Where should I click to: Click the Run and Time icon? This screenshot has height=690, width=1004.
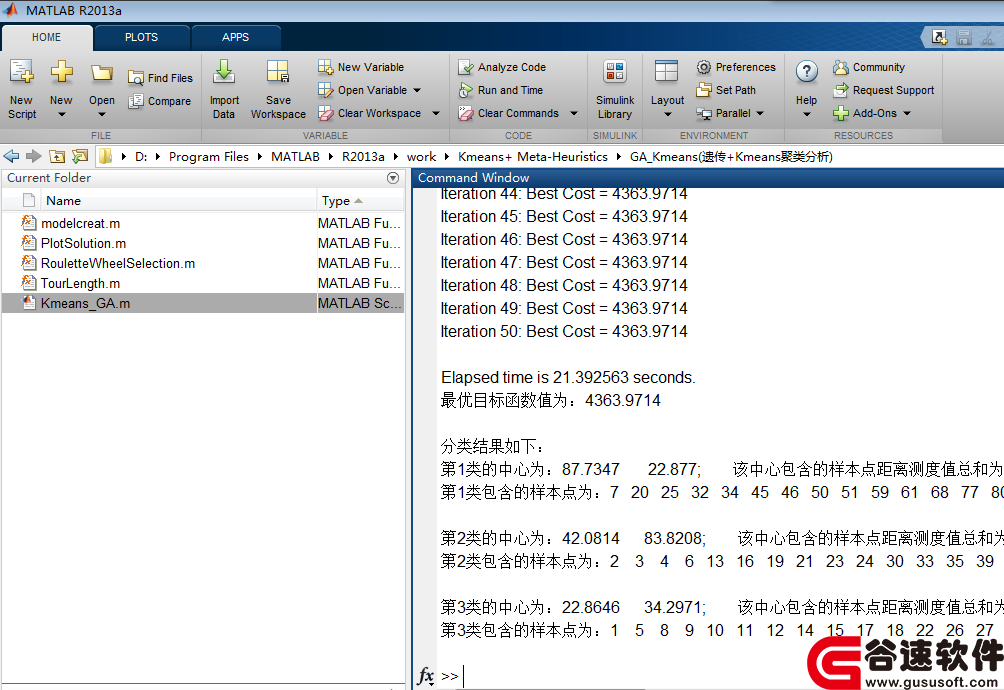[x=466, y=90]
